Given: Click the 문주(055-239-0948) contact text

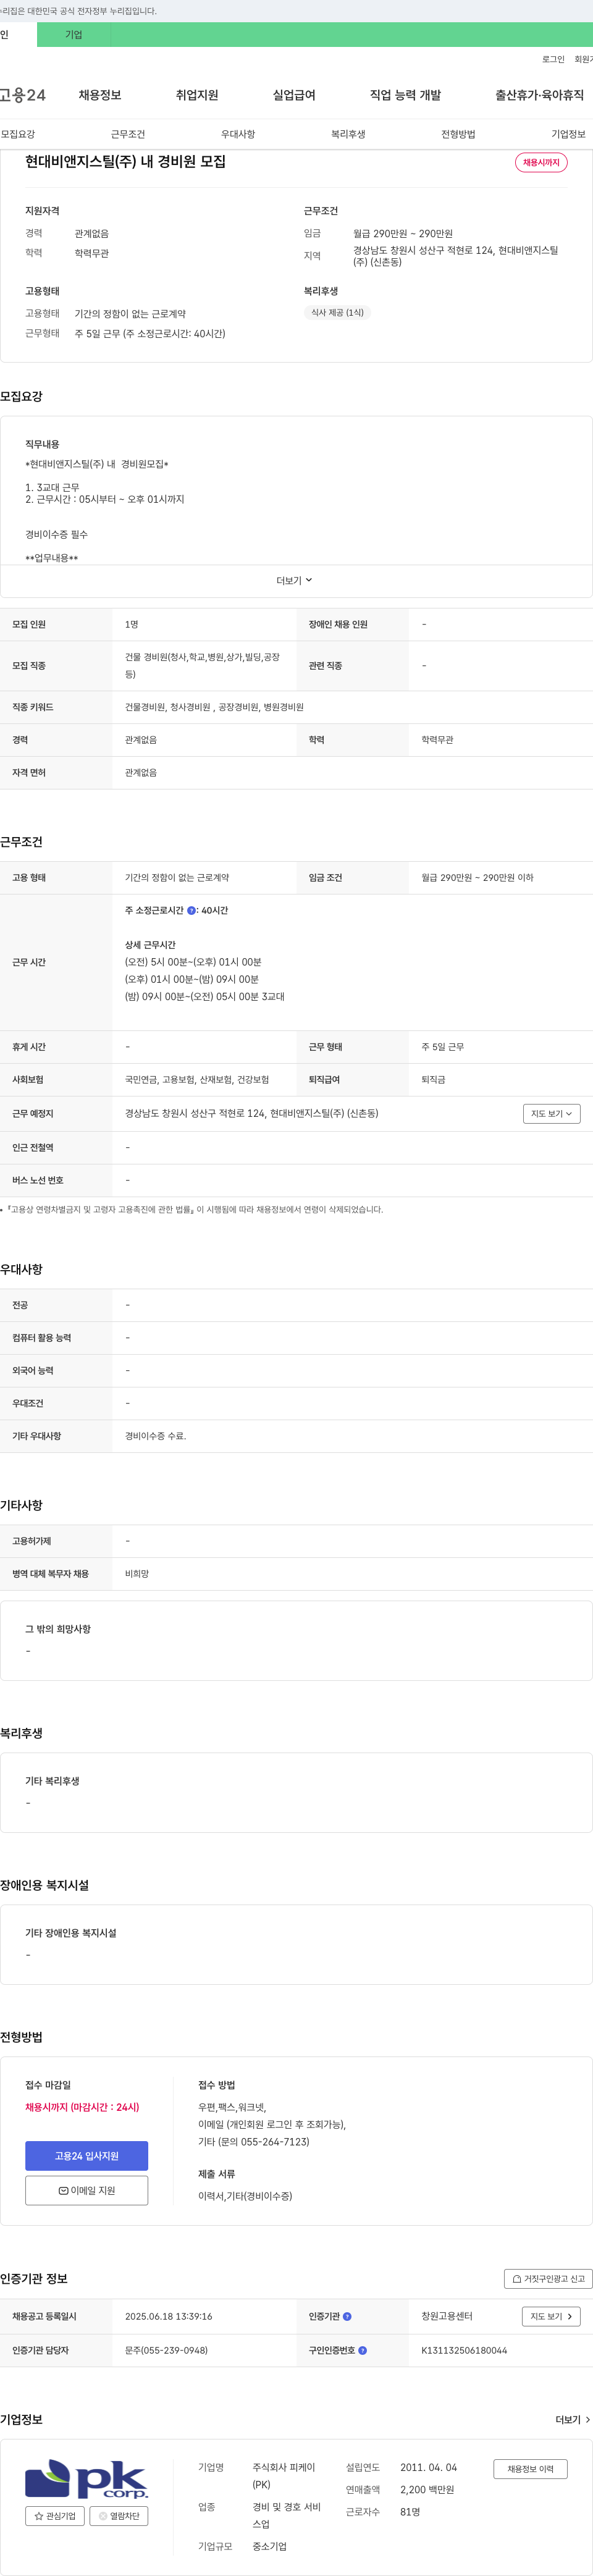Looking at the screenshot, I should click(x=166, y=2351).
